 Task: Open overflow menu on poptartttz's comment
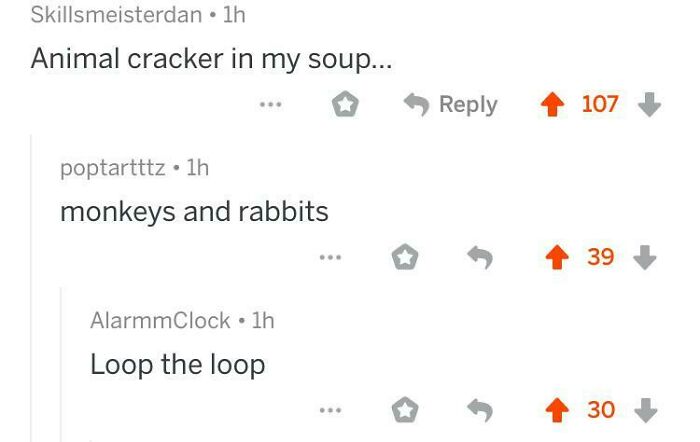click(330, 257)
